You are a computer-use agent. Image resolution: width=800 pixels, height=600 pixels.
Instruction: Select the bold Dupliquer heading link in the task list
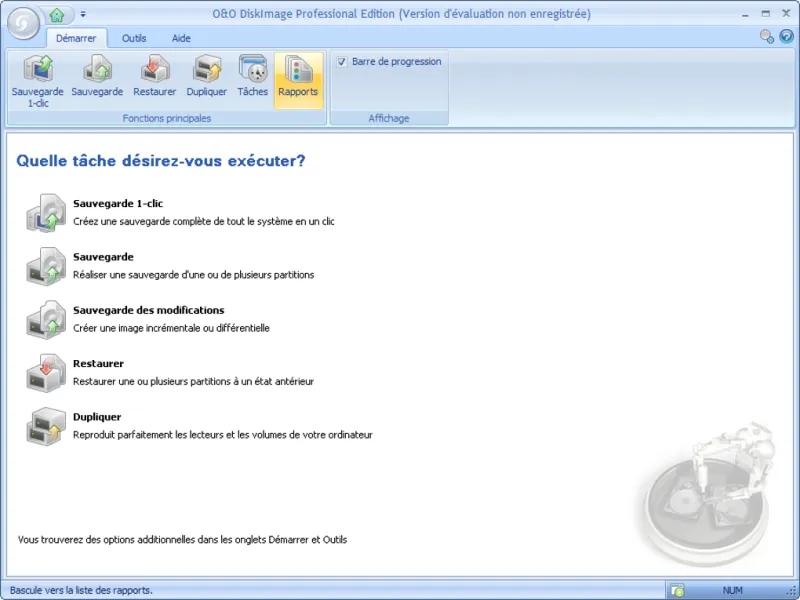pyautogui.click(x=97, y=417)
